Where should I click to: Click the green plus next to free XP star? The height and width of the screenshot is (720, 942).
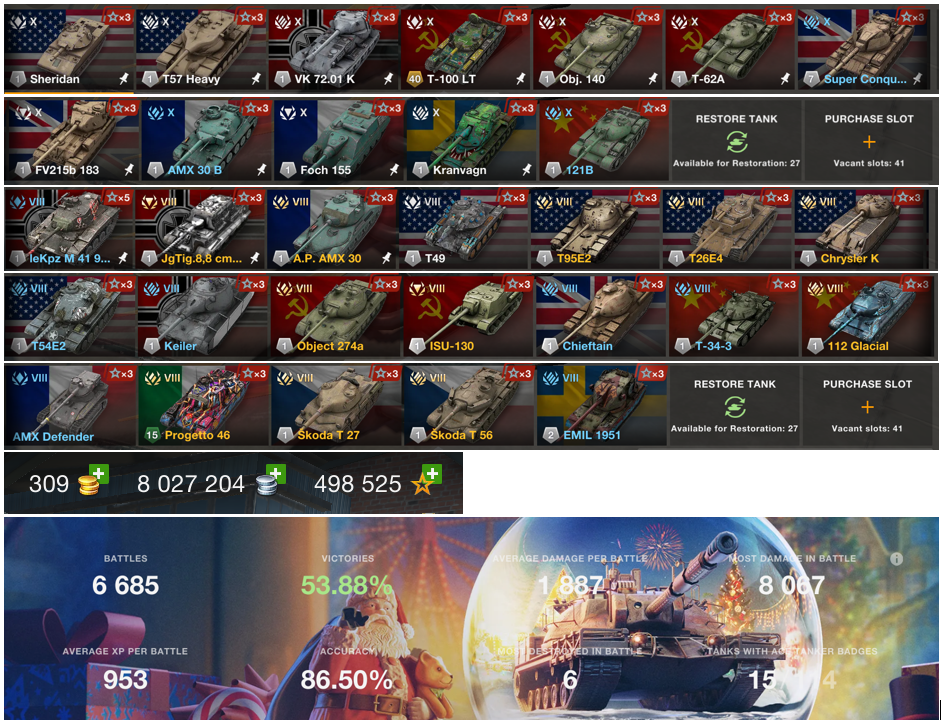click(432, 474)
